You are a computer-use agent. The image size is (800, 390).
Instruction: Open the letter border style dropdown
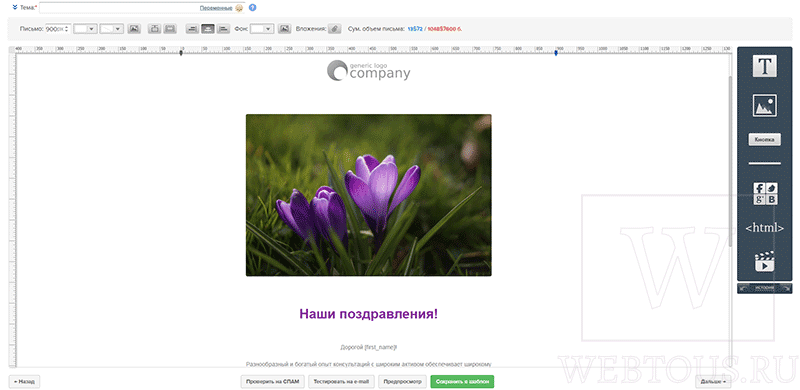click(x=112, y=29)
